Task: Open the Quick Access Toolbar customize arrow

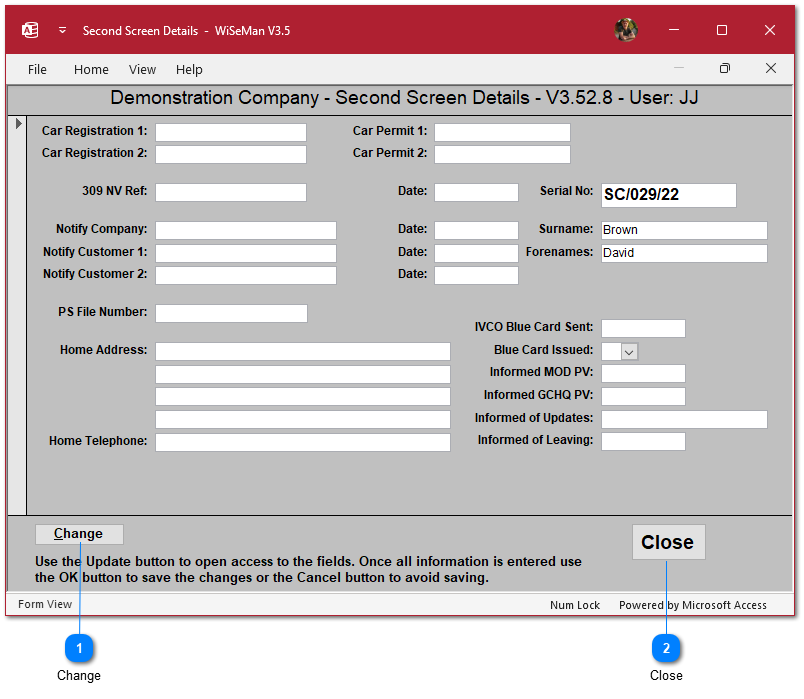Action: click(x=62, y=30)
